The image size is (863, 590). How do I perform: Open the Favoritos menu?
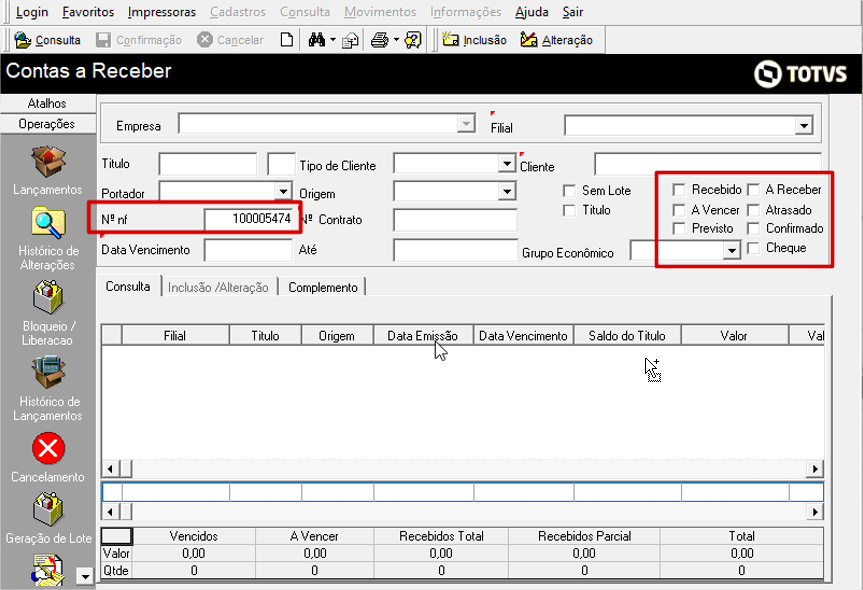tap(88, 12)
